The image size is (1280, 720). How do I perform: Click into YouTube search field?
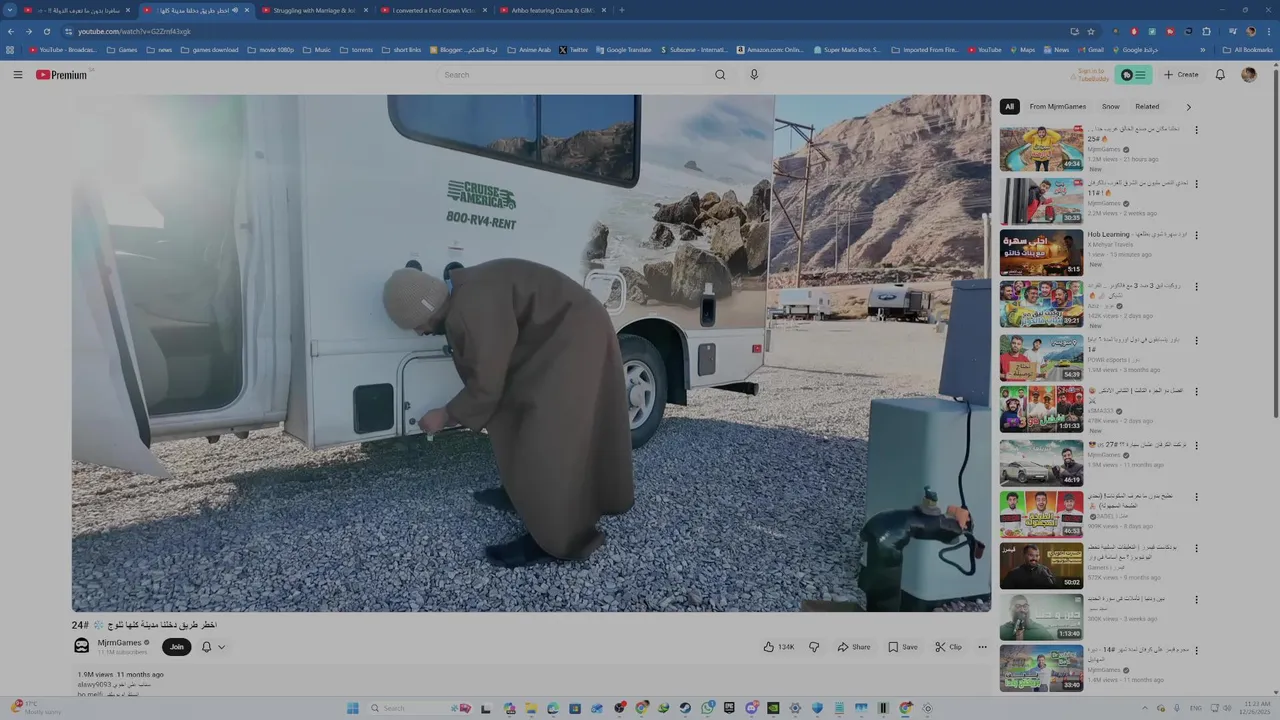[x=572, y=75]
